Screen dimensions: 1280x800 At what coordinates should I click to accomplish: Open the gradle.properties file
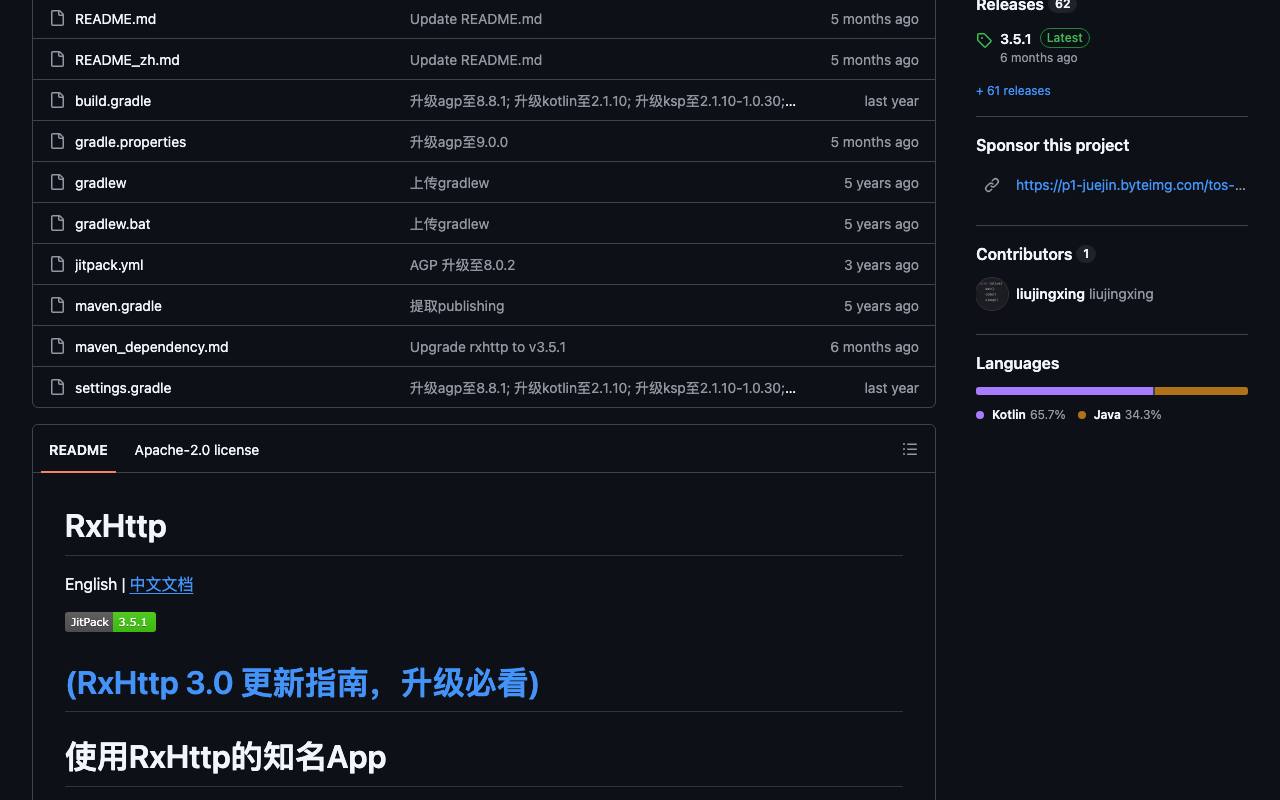point(130,142)
